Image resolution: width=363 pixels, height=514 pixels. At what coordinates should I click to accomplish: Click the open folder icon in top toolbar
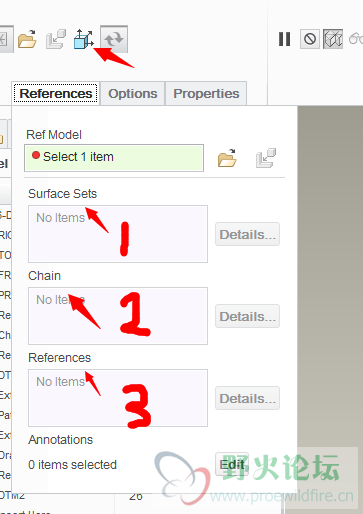point(27,39)
